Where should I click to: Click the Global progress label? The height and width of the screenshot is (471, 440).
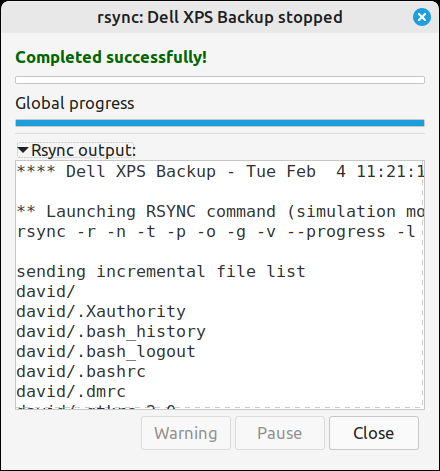[75, 103]
